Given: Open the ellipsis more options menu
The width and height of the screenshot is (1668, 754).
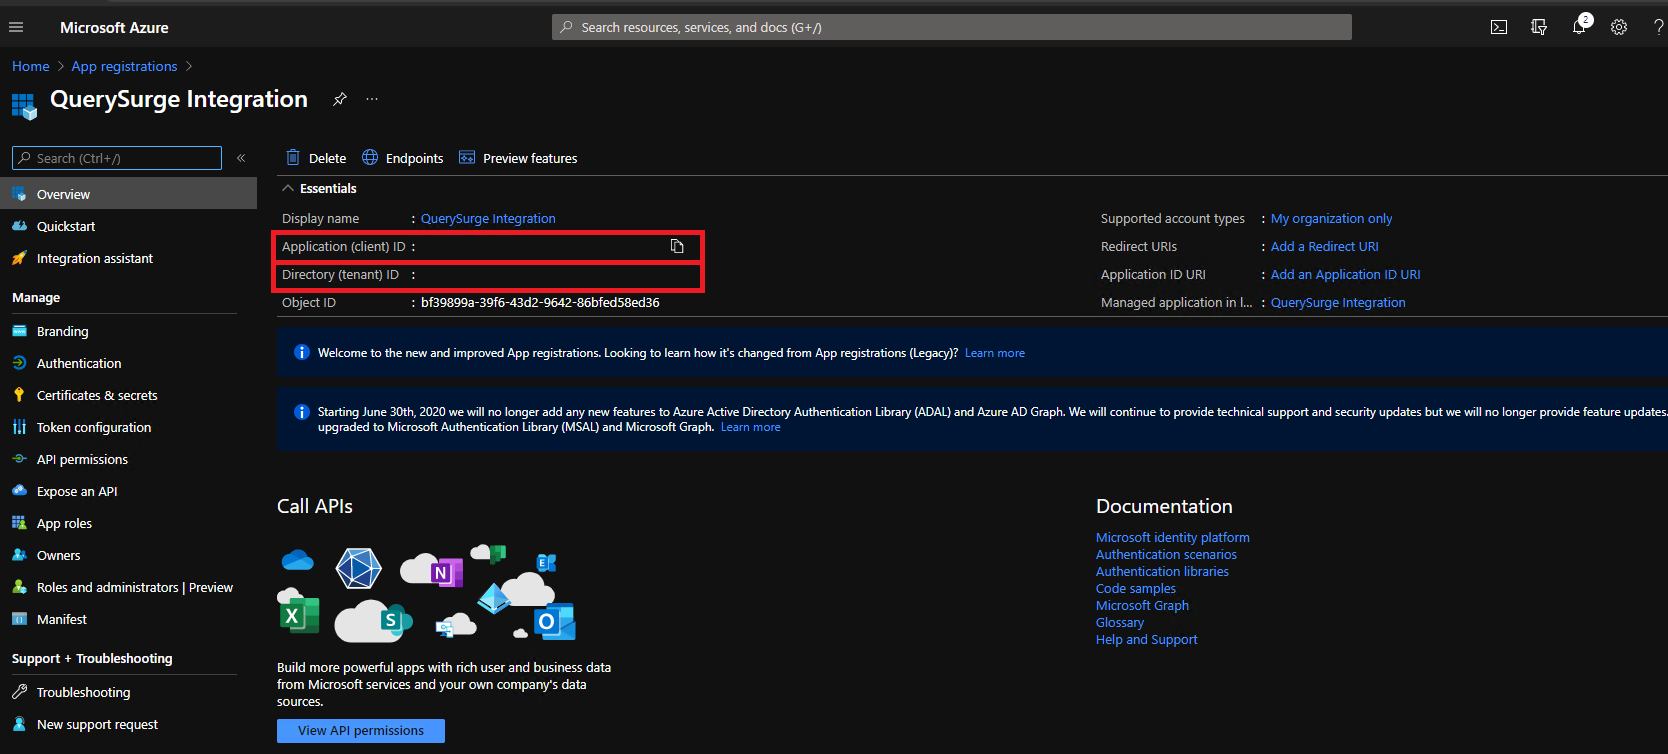Looking at the screenshot, I should pos(372,99).
